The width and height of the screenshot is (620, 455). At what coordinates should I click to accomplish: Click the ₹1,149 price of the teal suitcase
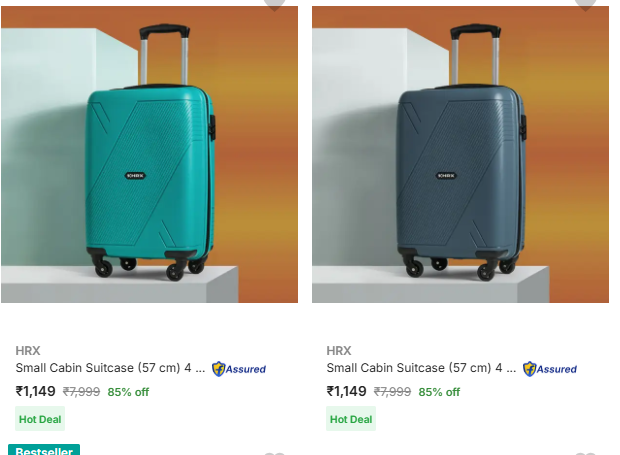coord(36,391)
